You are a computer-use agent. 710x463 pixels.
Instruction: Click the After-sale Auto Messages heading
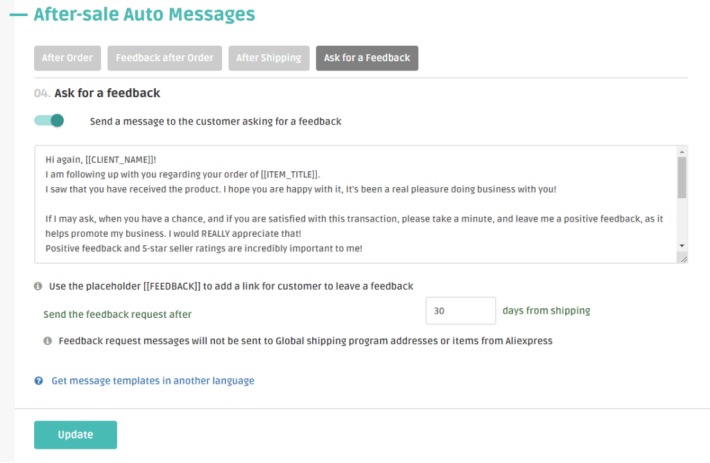click(x=144, y=15)
